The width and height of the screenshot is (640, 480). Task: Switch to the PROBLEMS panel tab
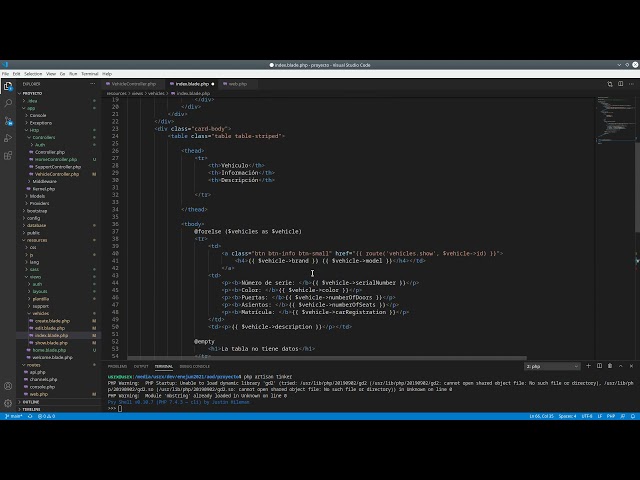click(x=117, y=366)
